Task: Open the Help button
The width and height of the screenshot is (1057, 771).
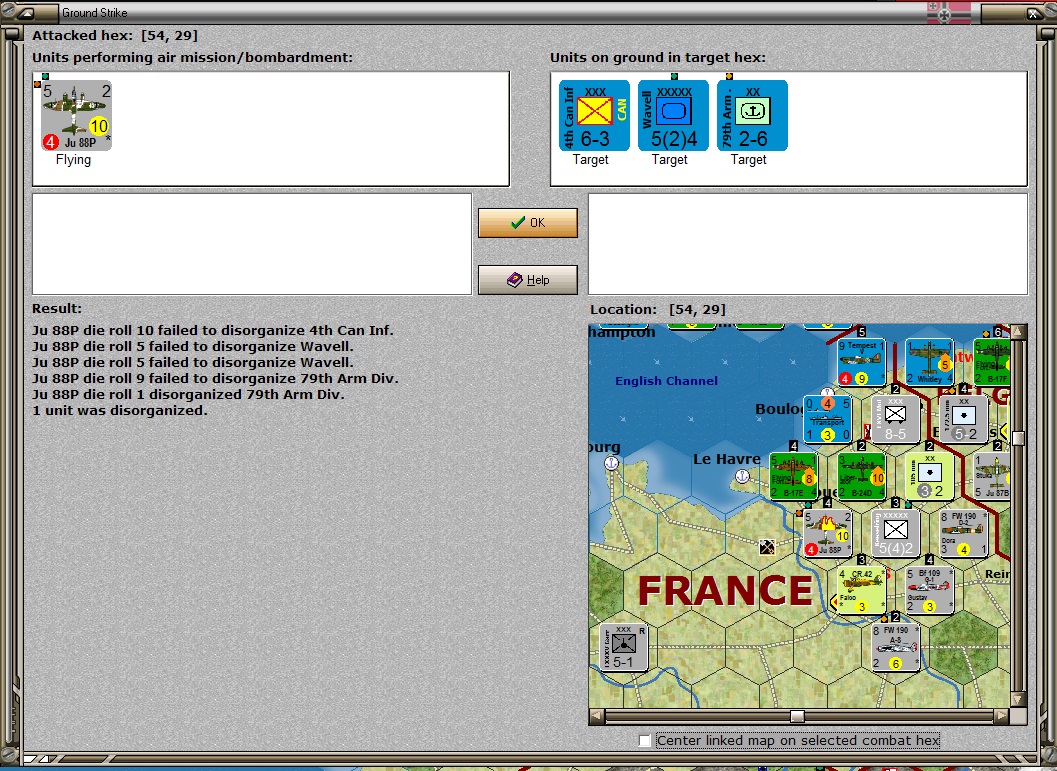Action: pos(528,280)
